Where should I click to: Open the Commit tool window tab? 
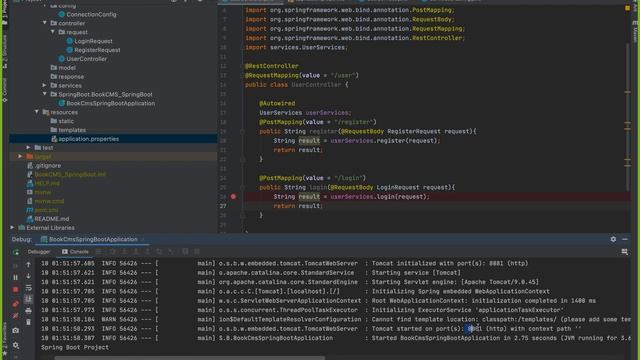coord(4,89)
